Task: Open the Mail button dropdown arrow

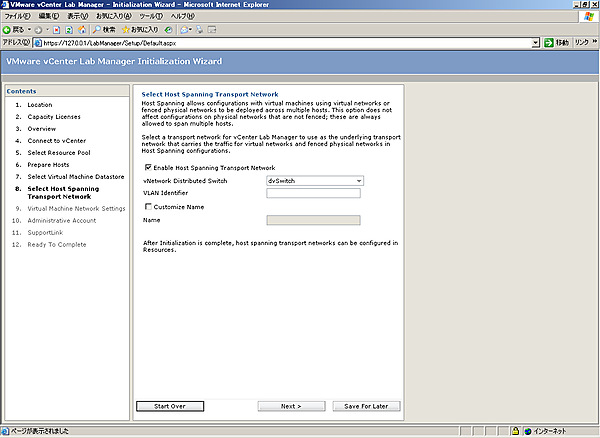Action: point(190,30)
